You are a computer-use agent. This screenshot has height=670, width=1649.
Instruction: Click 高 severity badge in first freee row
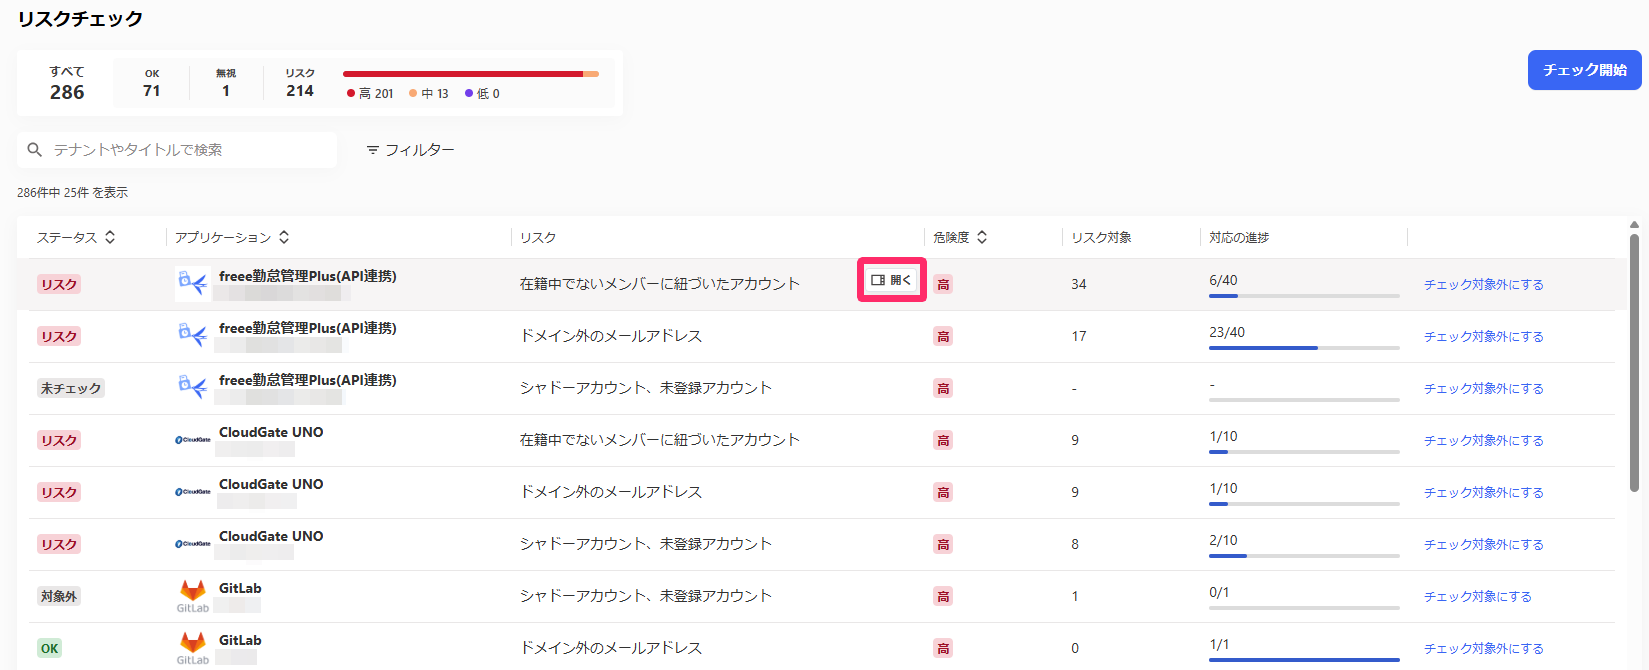(943, 284)
